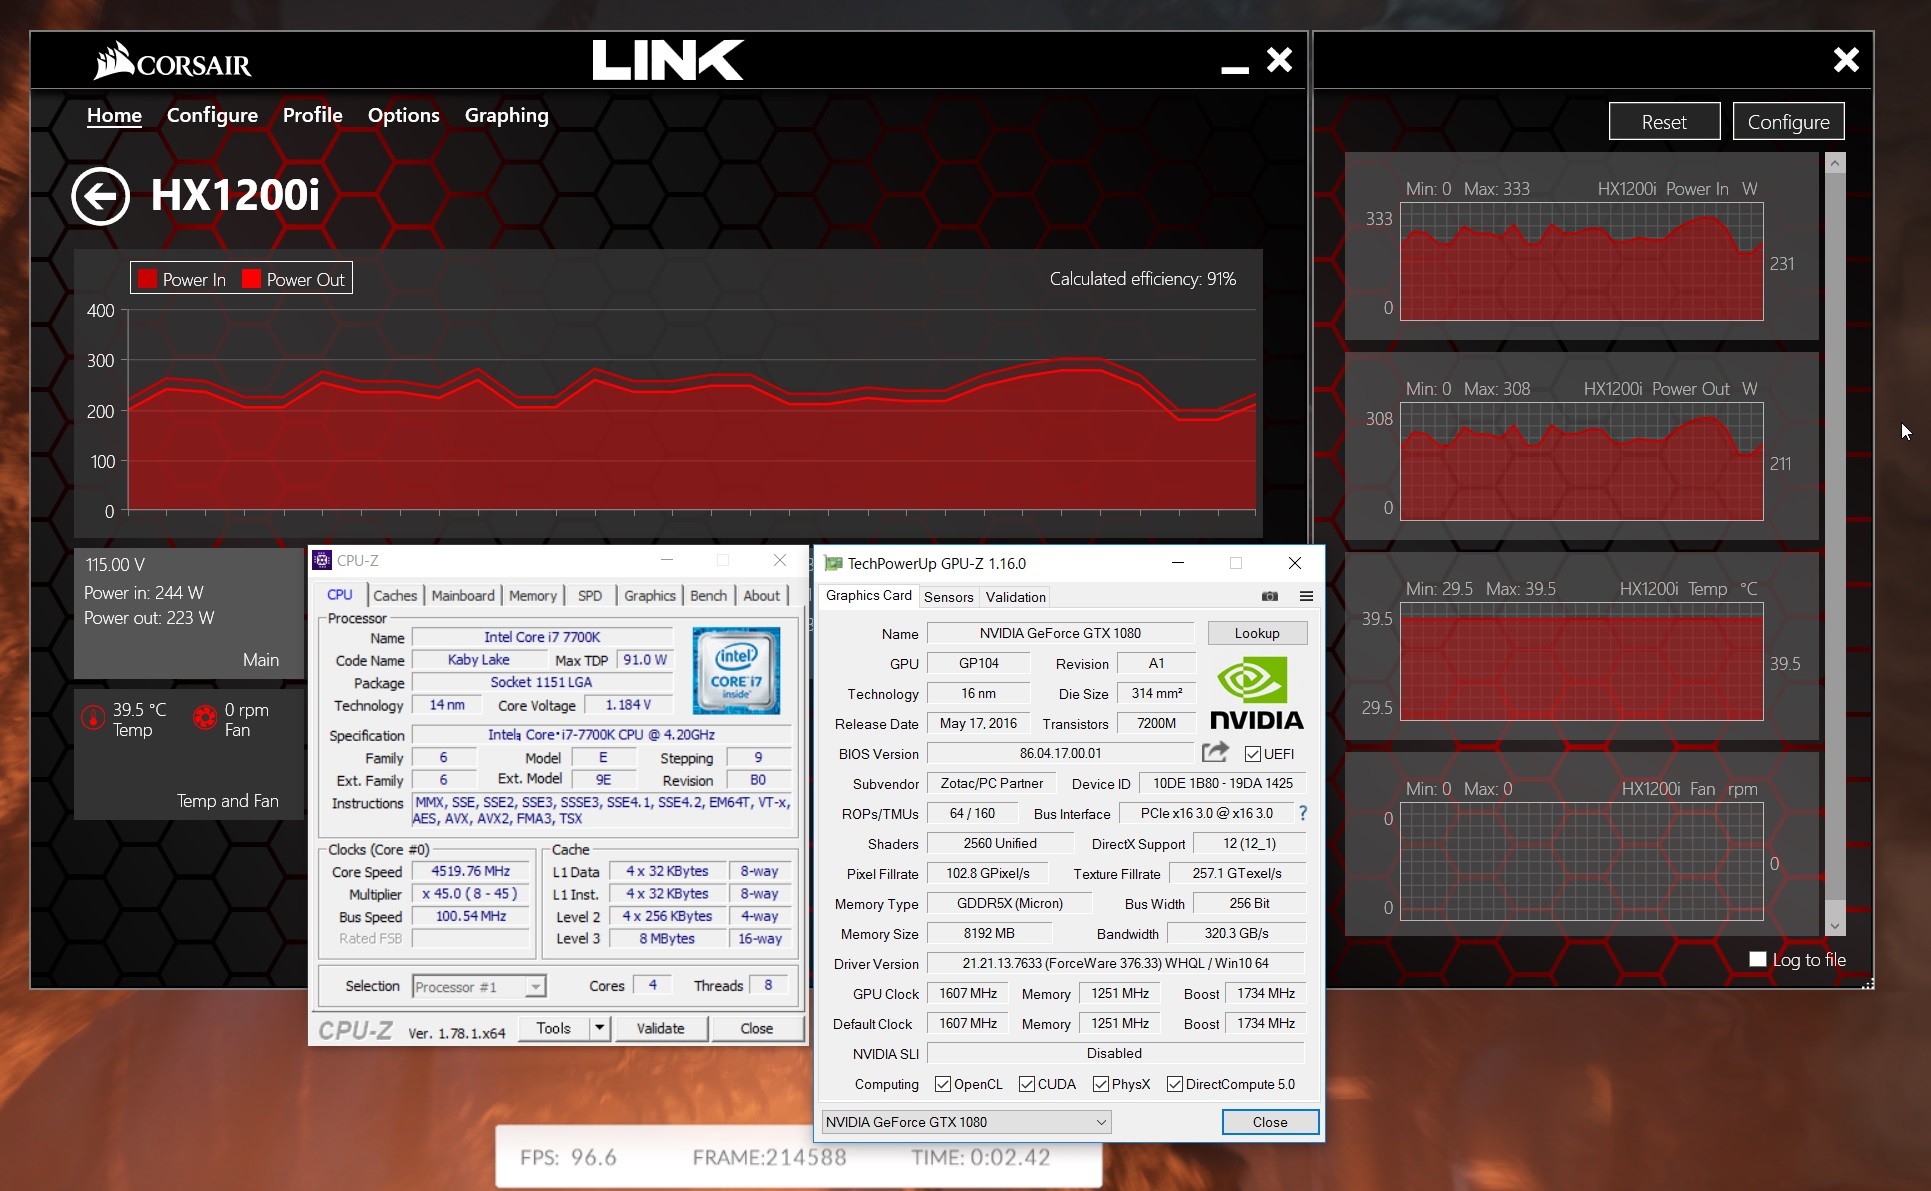Image resolution: width=1931 pixels, height=1191 pixels.
Task: Click the Reset button in graphing panel
Action: tap(1664, 122)
